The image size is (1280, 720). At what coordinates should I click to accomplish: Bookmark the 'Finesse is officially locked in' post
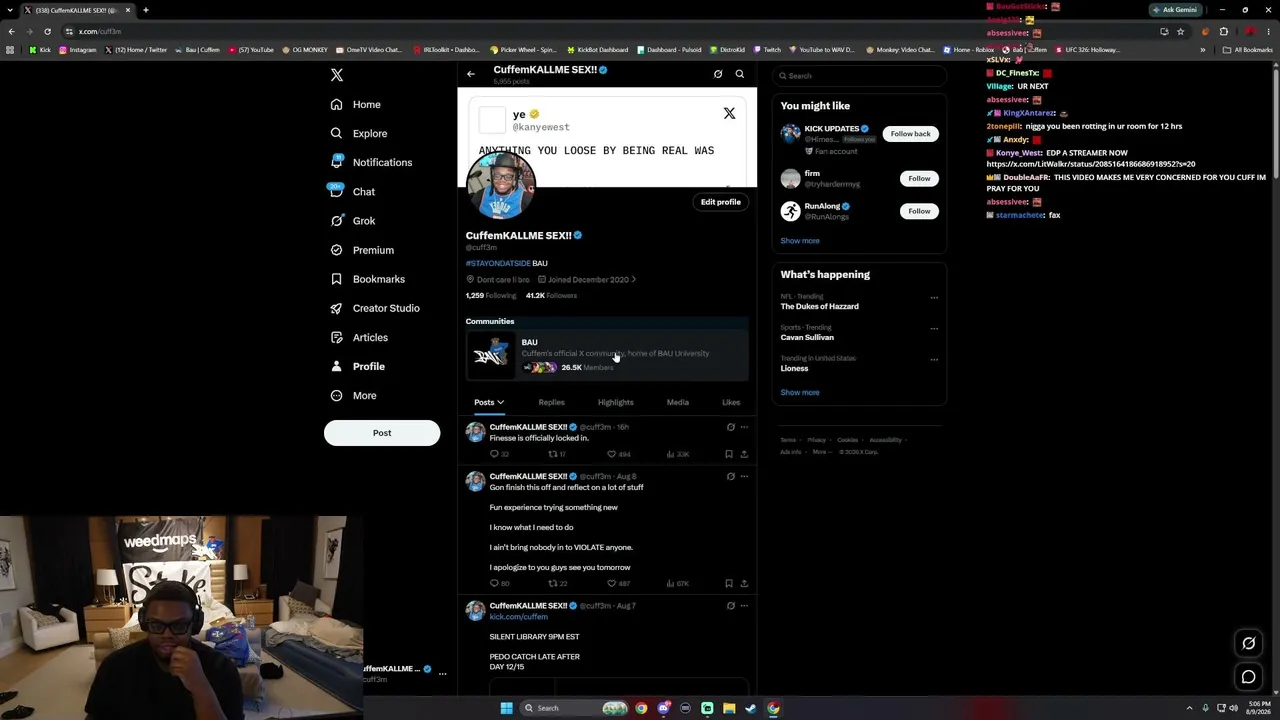(729, 454)
